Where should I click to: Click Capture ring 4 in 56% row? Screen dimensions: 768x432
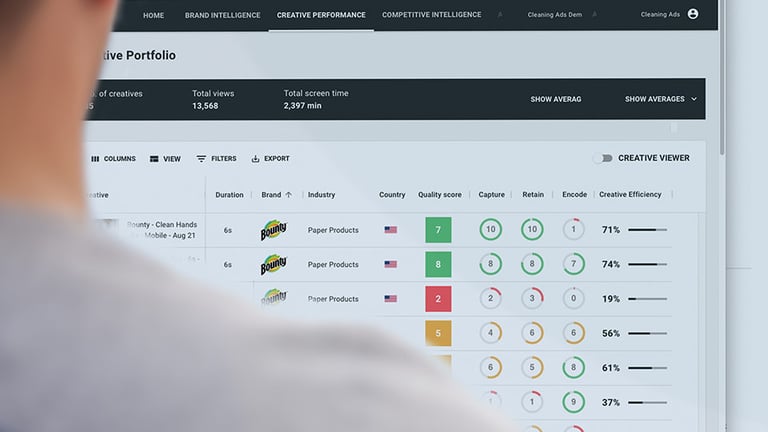click(490, 333)
